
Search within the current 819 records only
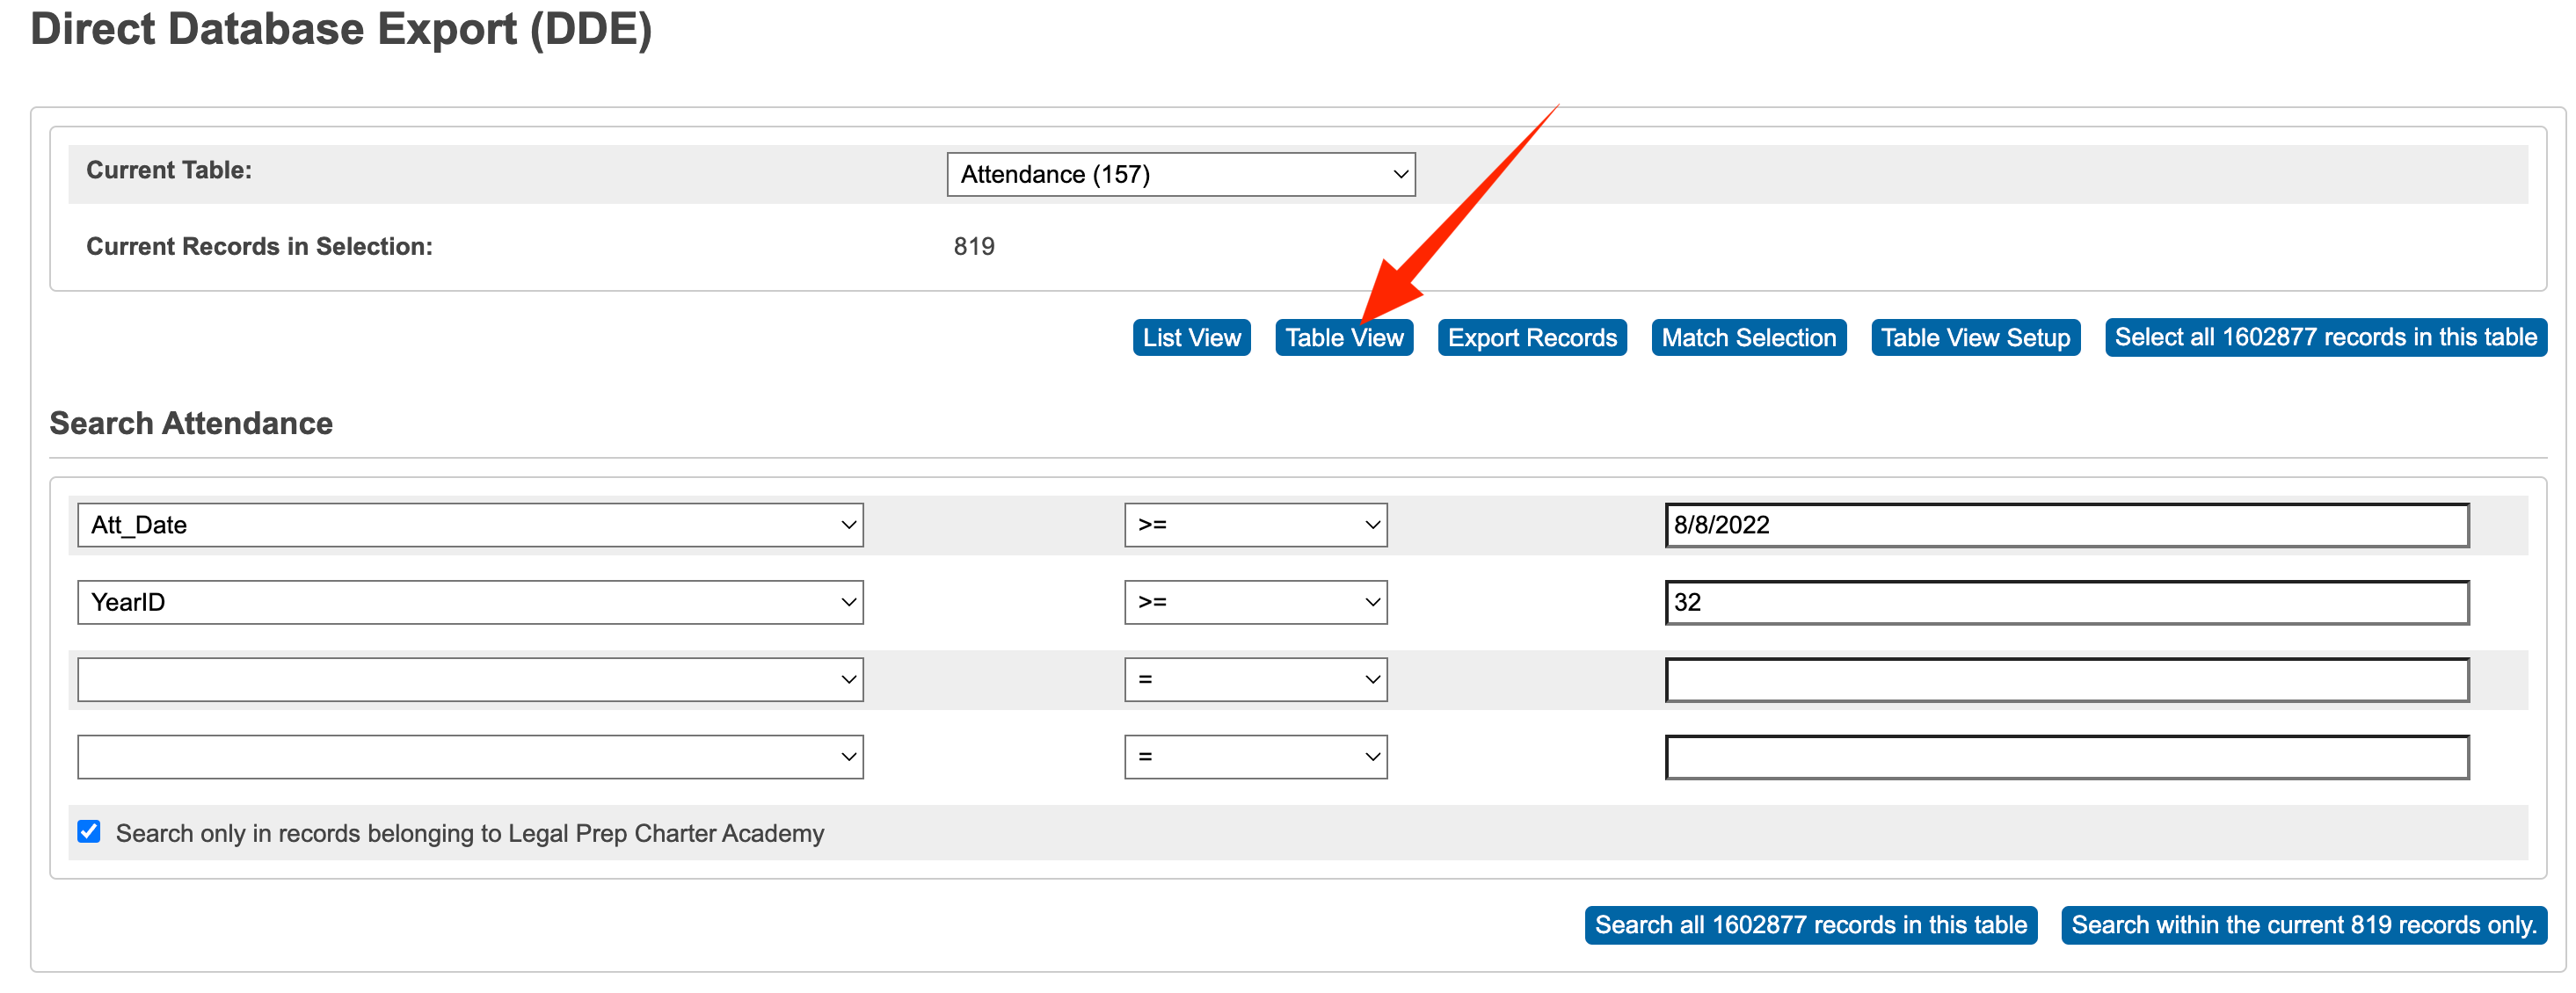tap(2303, 925)
